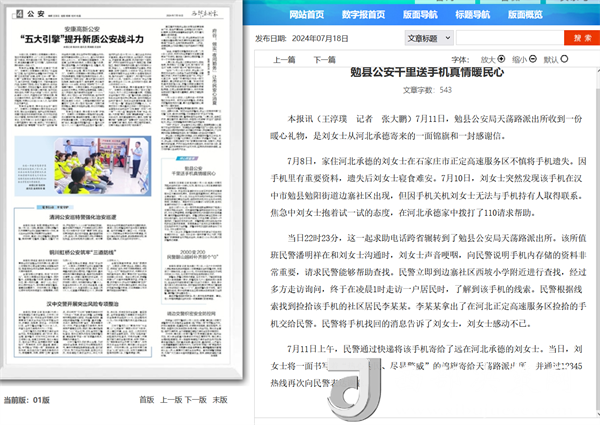Jump to last page with 末版

pos(220,399)
